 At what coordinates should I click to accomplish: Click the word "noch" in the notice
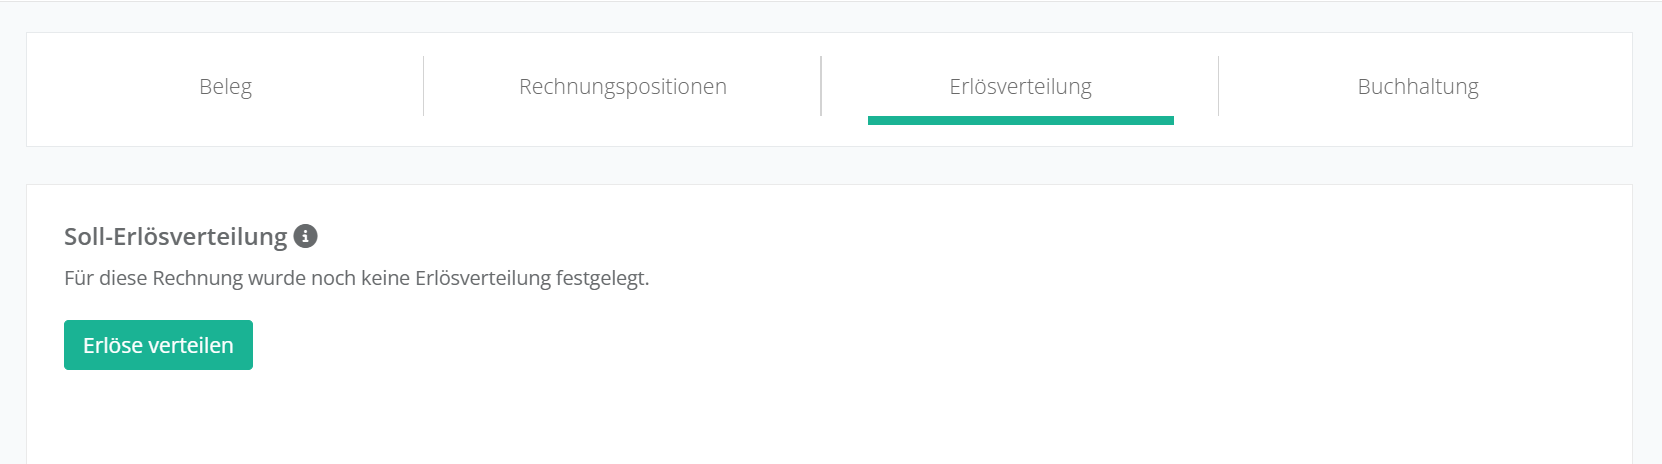(x=333, y=278)
